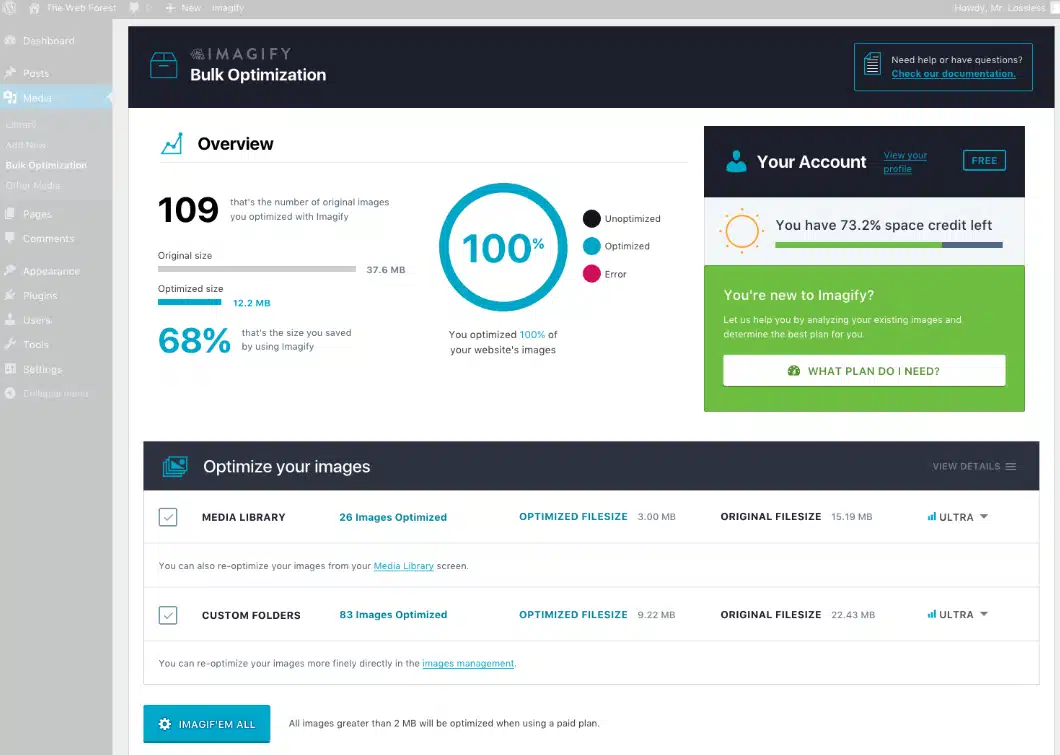Open the Tools menu item

(36, 345)
